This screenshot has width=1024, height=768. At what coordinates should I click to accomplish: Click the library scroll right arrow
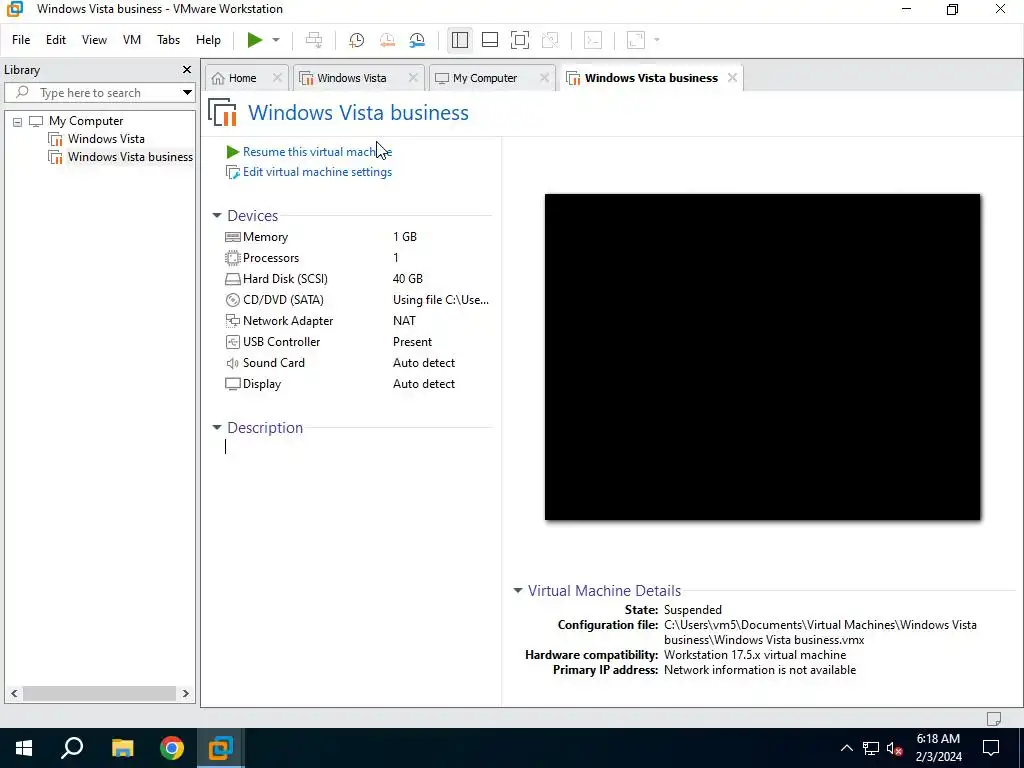(185, 693)
